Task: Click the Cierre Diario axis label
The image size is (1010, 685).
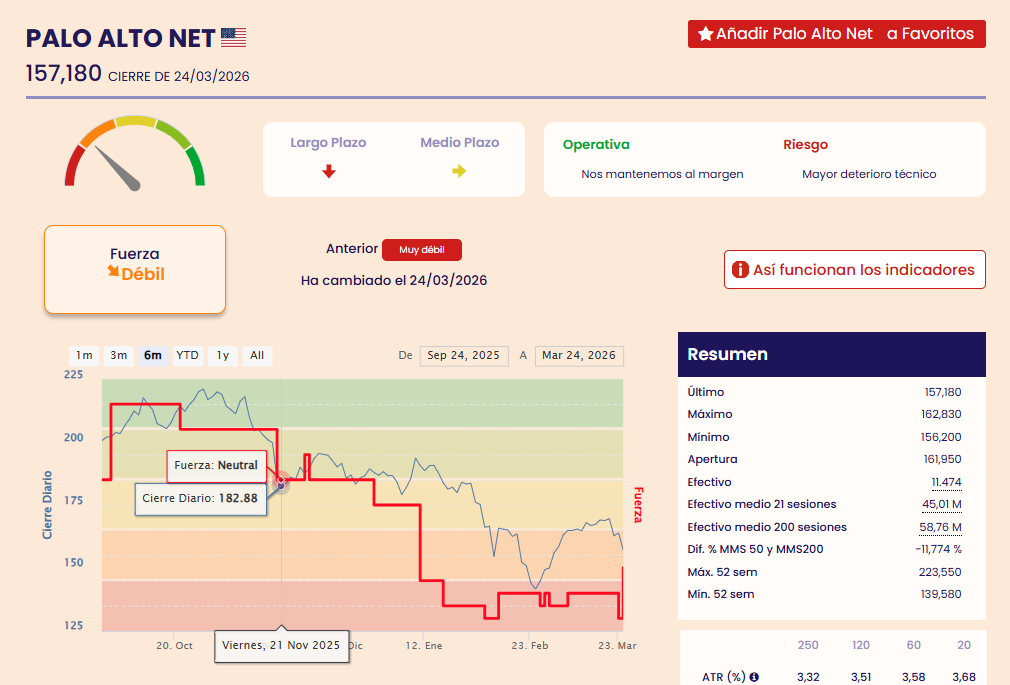Action: pyautogui.click(x=47, y=505)
